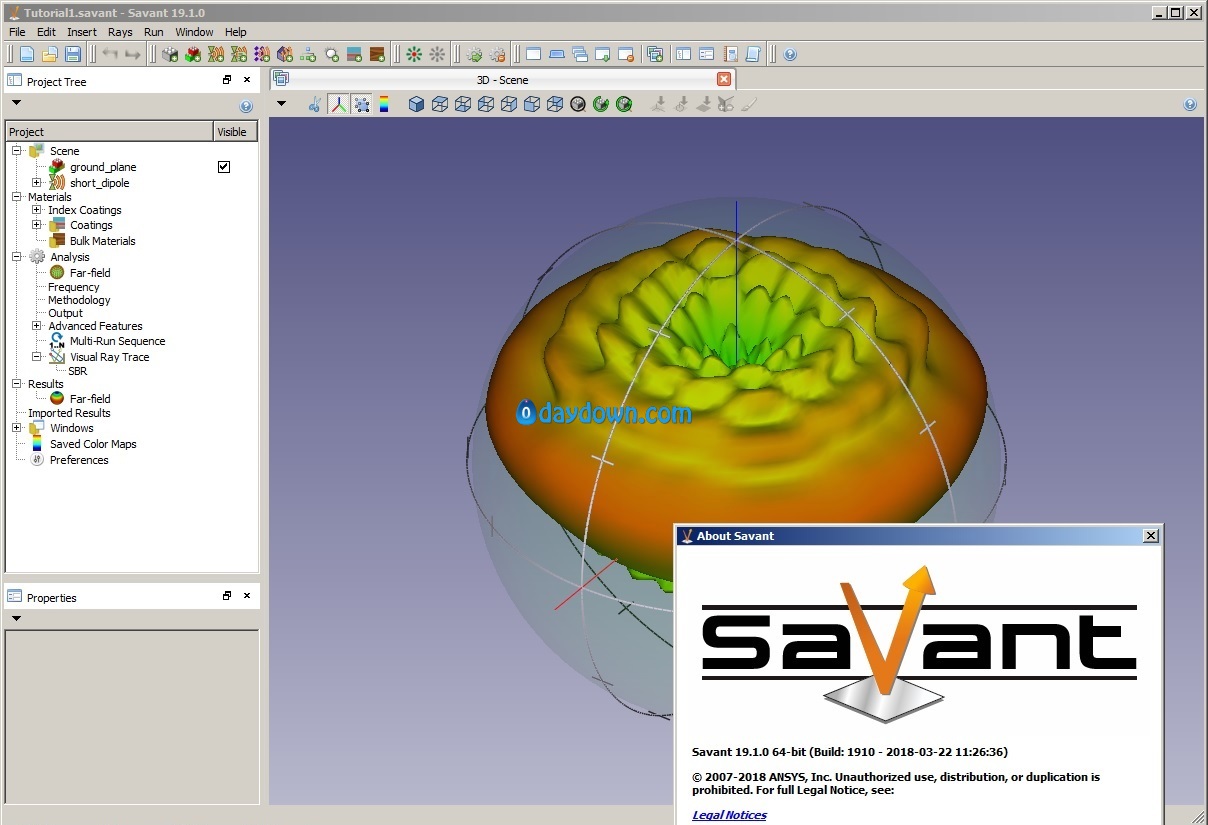Click the green starburst rays toolbar icon
1208x825 pixels.
click(414, 54)
